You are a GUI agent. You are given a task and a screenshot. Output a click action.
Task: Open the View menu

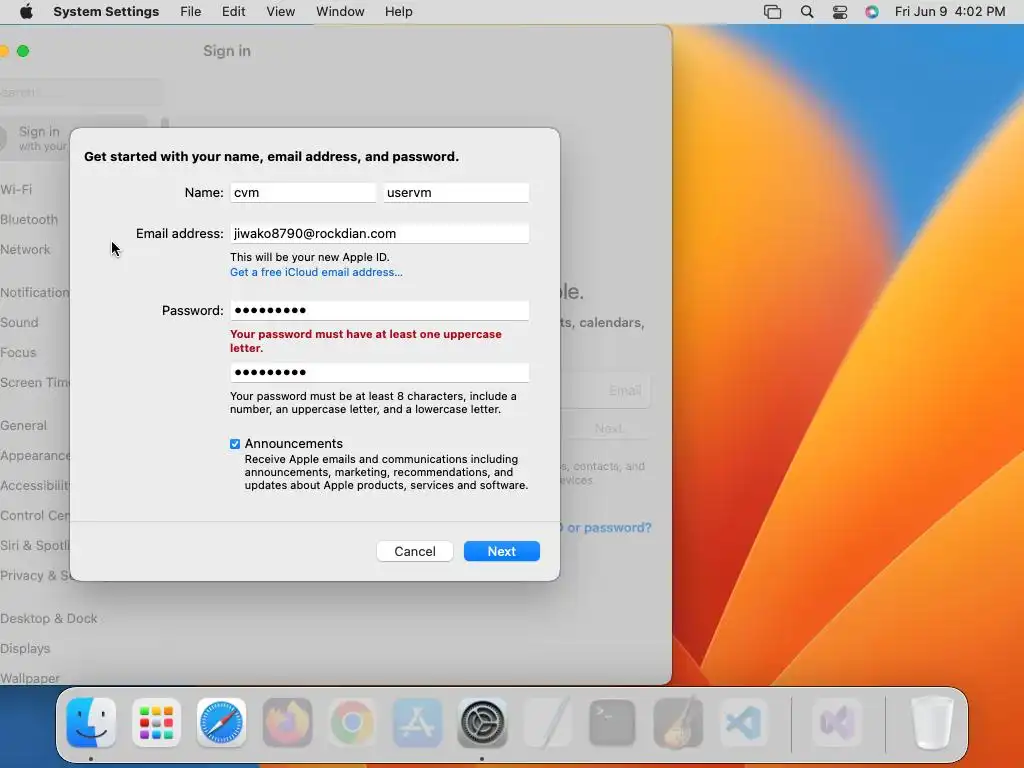[x=281, y=12]
